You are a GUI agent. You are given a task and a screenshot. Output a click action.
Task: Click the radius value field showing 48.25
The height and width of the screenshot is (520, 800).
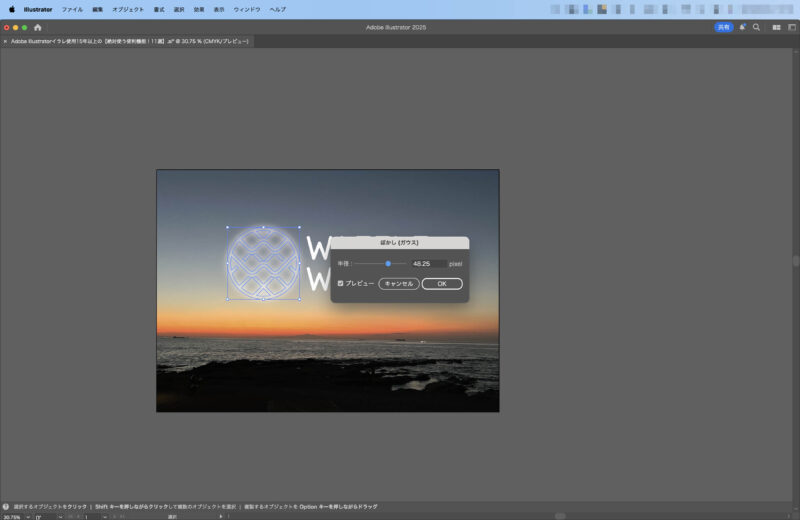click(428, 263)
